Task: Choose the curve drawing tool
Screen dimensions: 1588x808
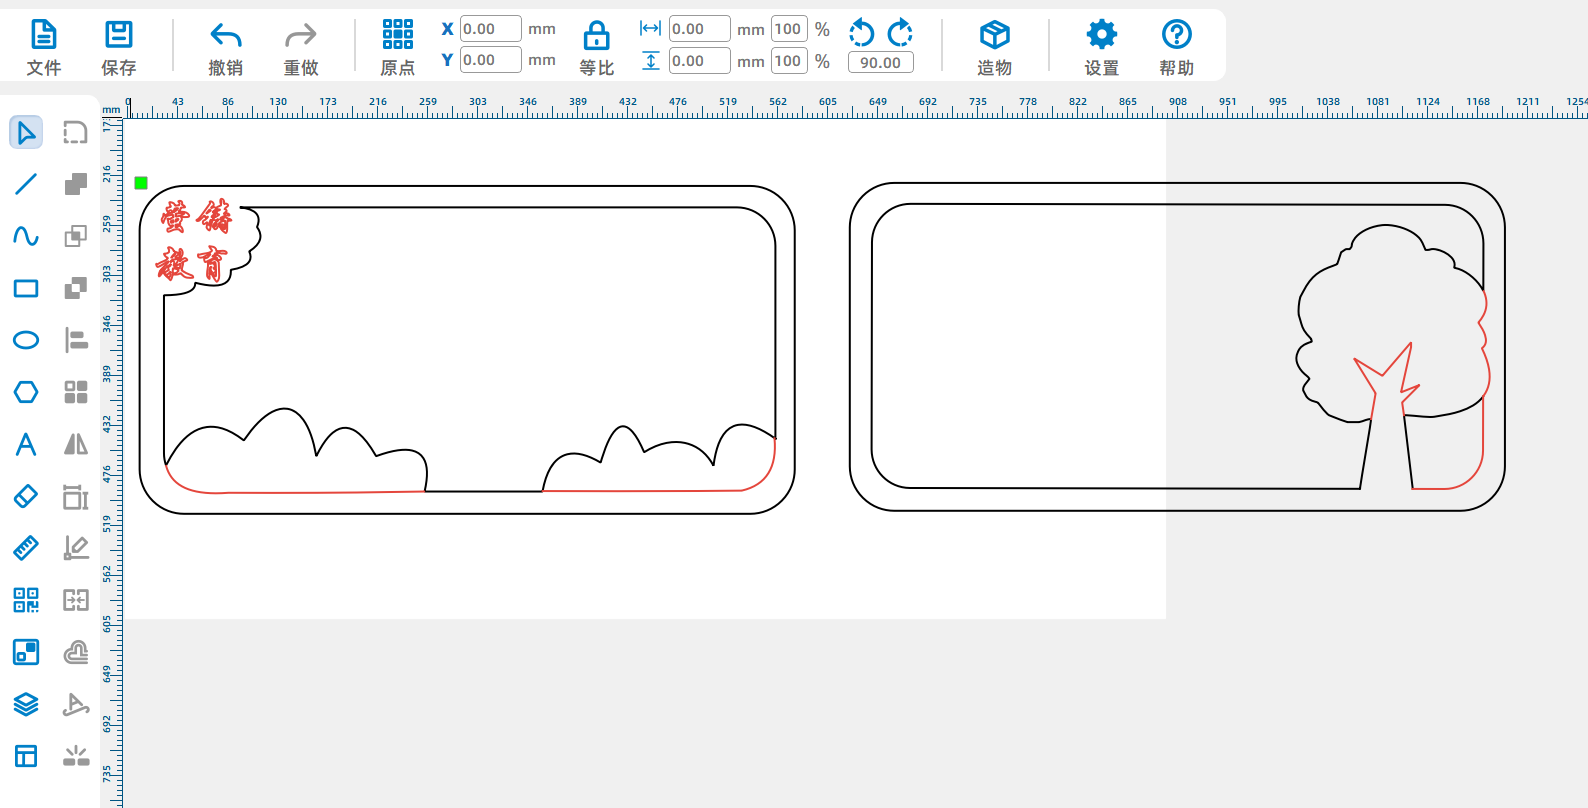Action: tap(26, 236)
